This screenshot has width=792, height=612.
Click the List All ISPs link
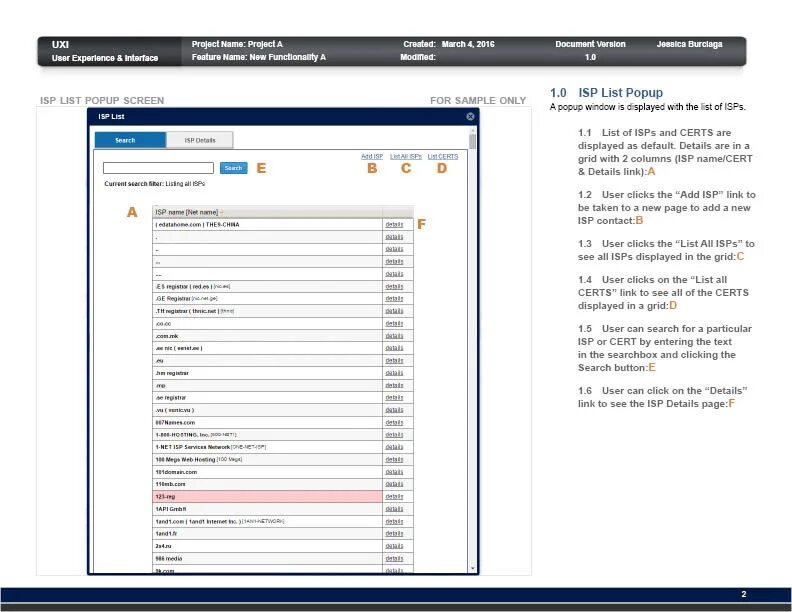pyautogui.click(x=406, y=157)
